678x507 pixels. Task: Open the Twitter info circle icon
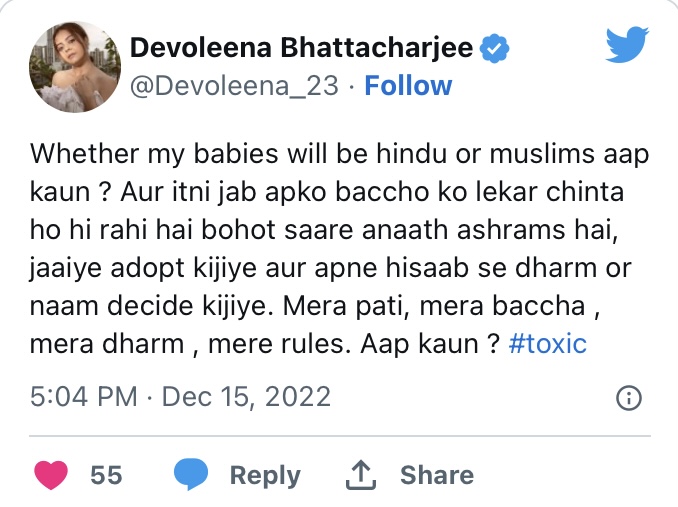click(x=629, y=398)
